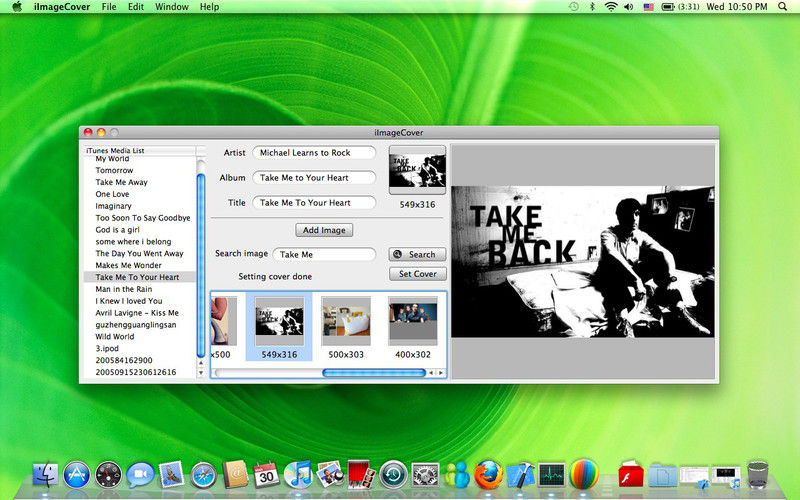Click the Search button
The image size is (800, 500).
[417, 254]
